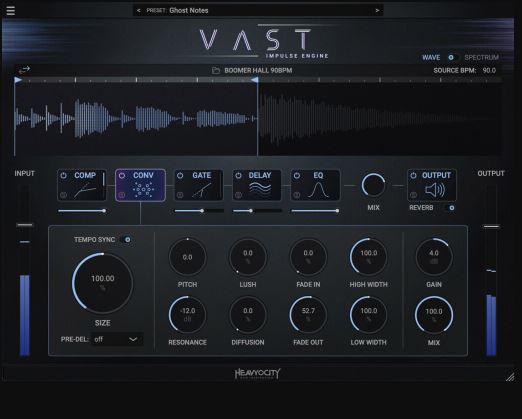Flip the WAVE / SPECTRUM switch
Screen dimensions: 522x419
click(x=451, y=57)
